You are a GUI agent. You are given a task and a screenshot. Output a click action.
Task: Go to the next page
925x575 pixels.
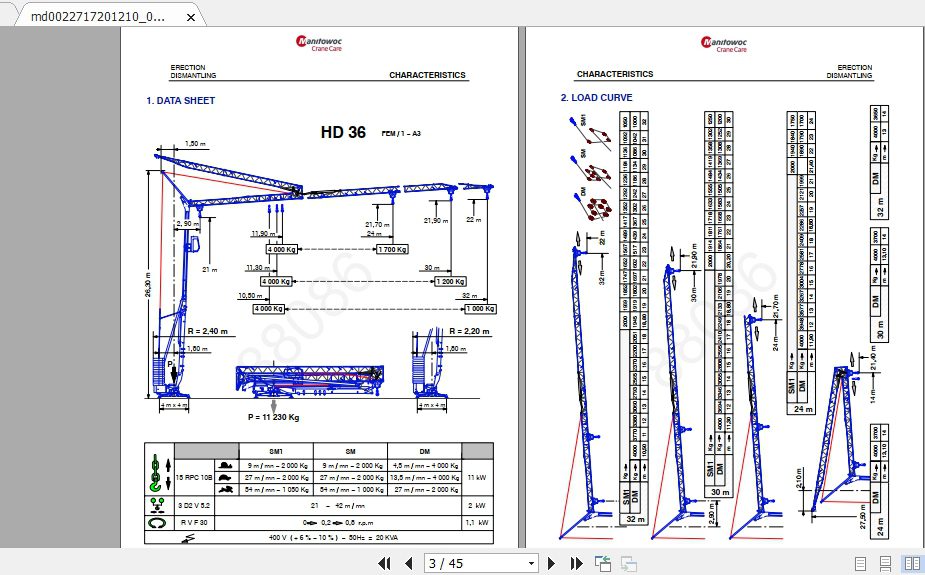[x=551, y=563]
